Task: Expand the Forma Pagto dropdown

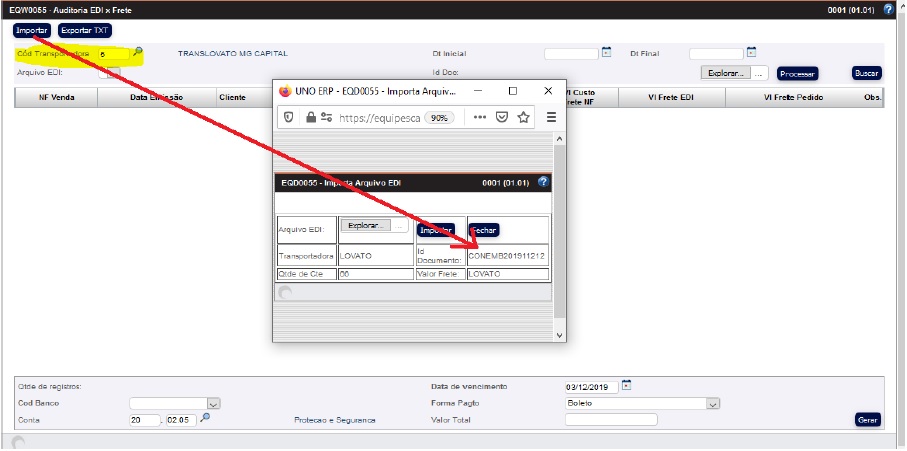Action: [x=713, y=403]
